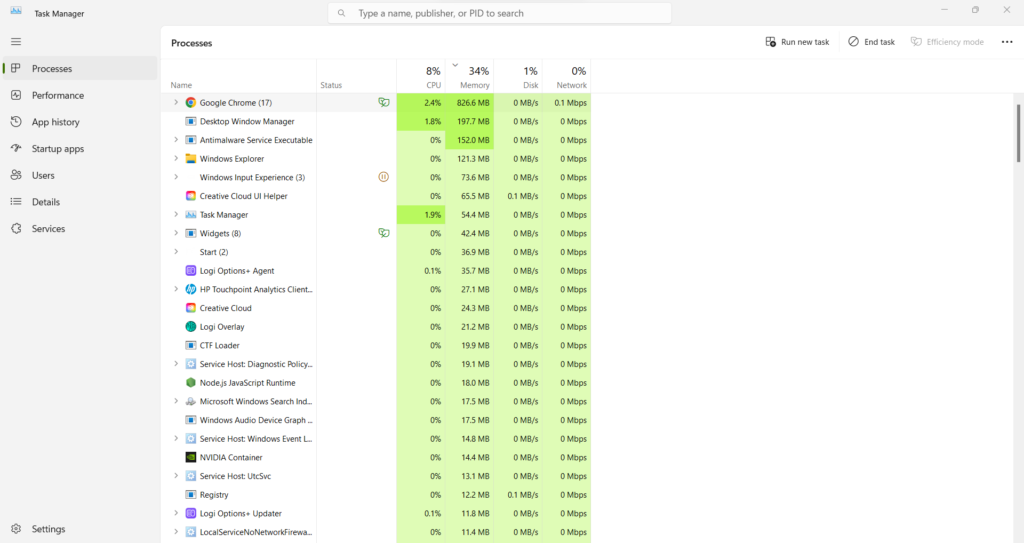Sort by the Status column header
Image resolution: width=1024 pixels, height=543 pixels.
pos(356,76)
